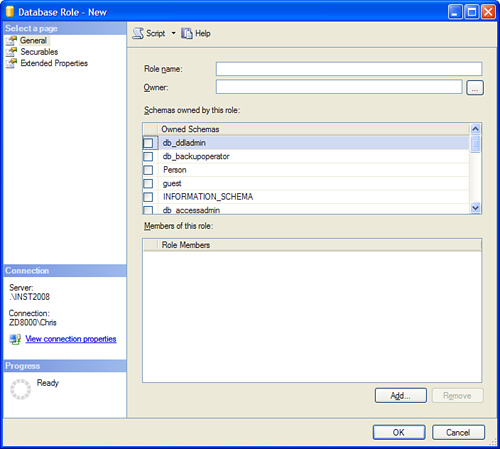
Task: Click the Owned Schemas scrollbar thumb
Action: (x=476, y=144)
